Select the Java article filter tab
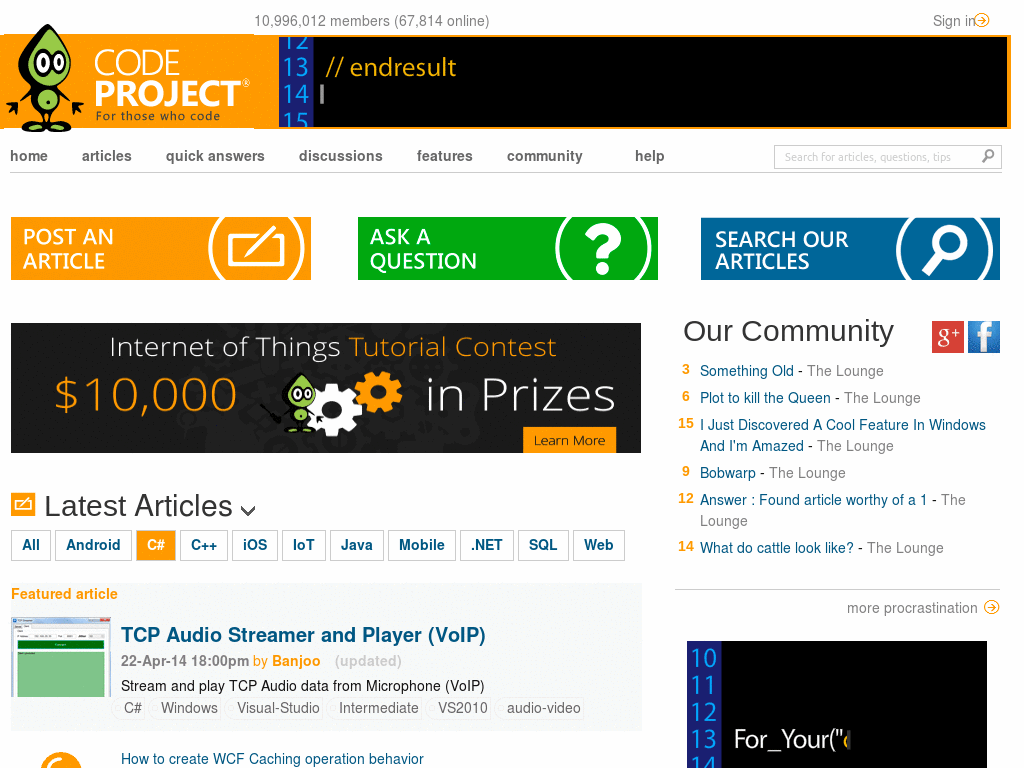 click(x=357, y=545)
